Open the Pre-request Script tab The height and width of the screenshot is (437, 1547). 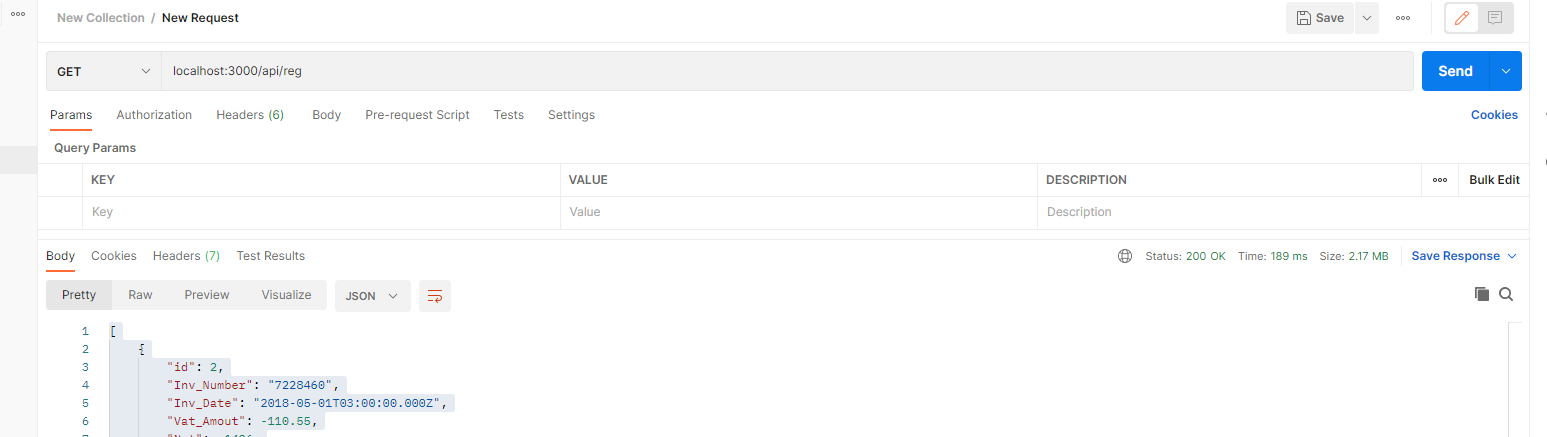(x=417, y=115)
